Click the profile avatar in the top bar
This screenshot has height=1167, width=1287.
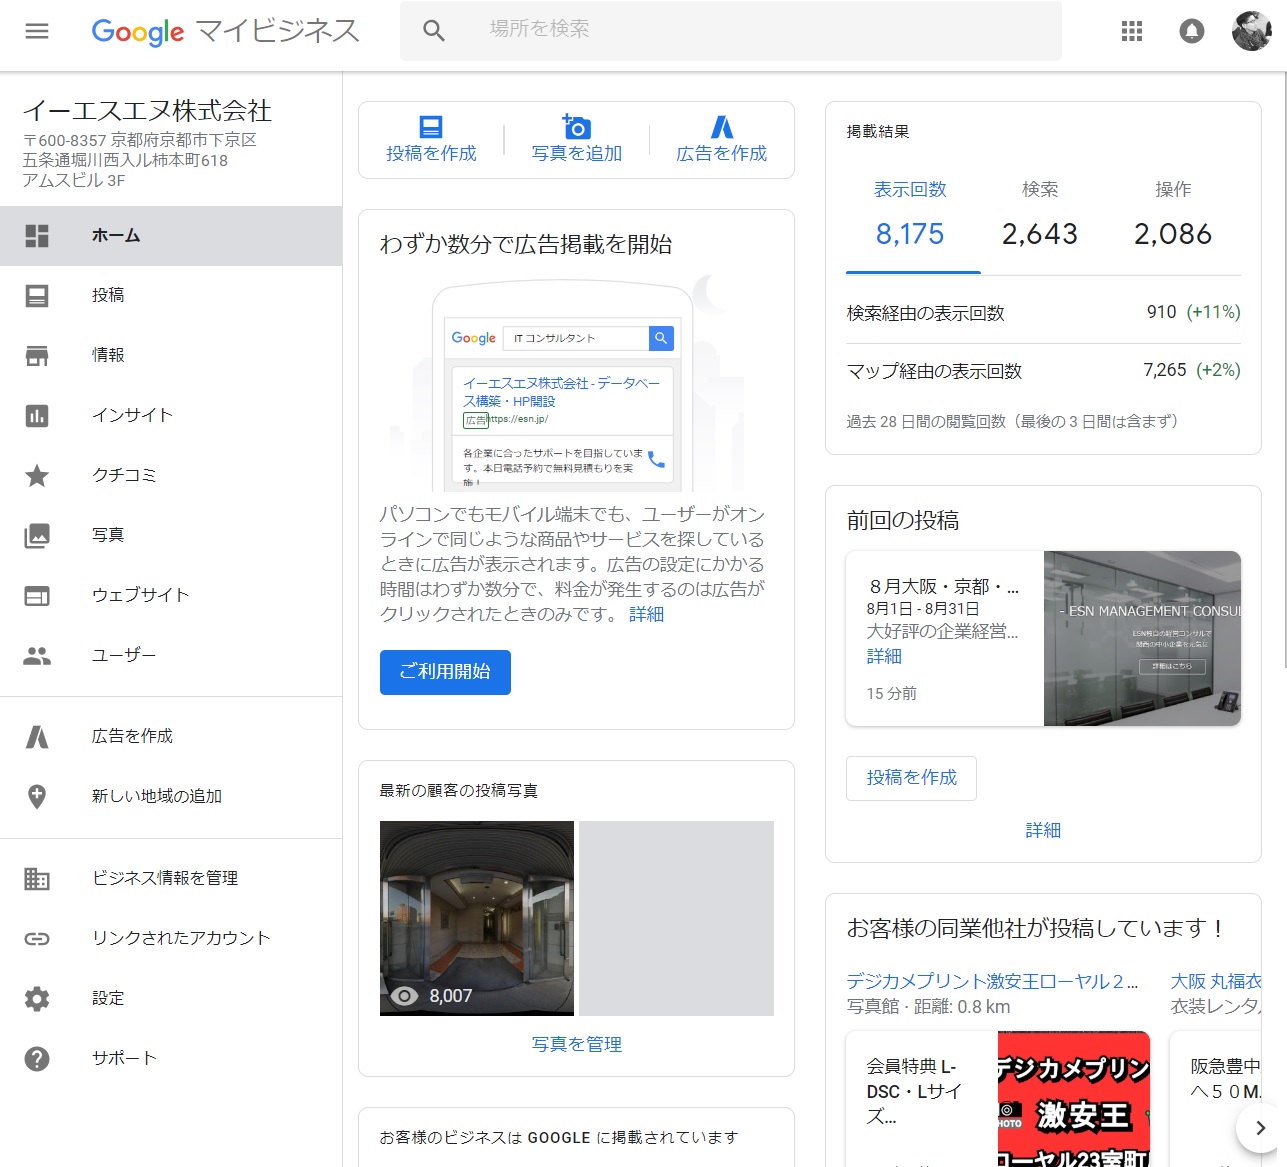(x=1251, y=31)
